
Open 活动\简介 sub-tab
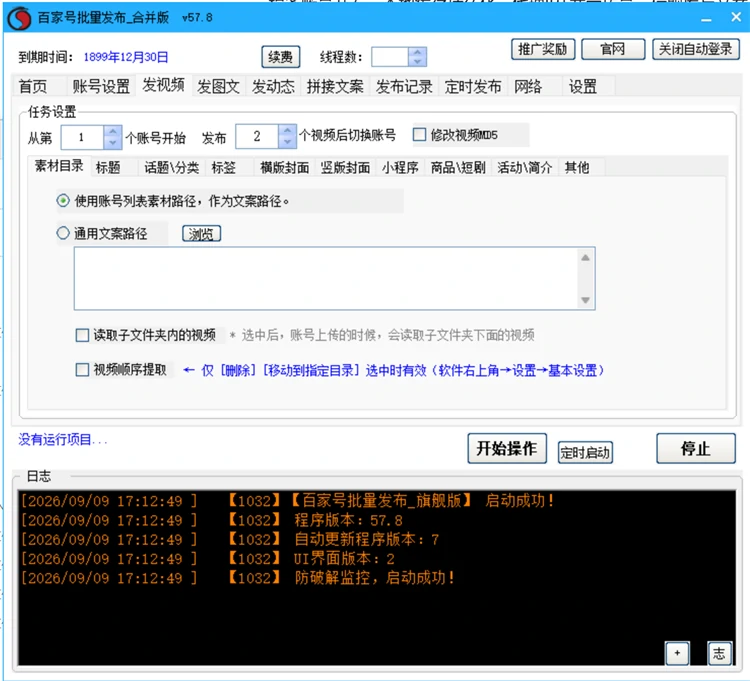[525, 167]
